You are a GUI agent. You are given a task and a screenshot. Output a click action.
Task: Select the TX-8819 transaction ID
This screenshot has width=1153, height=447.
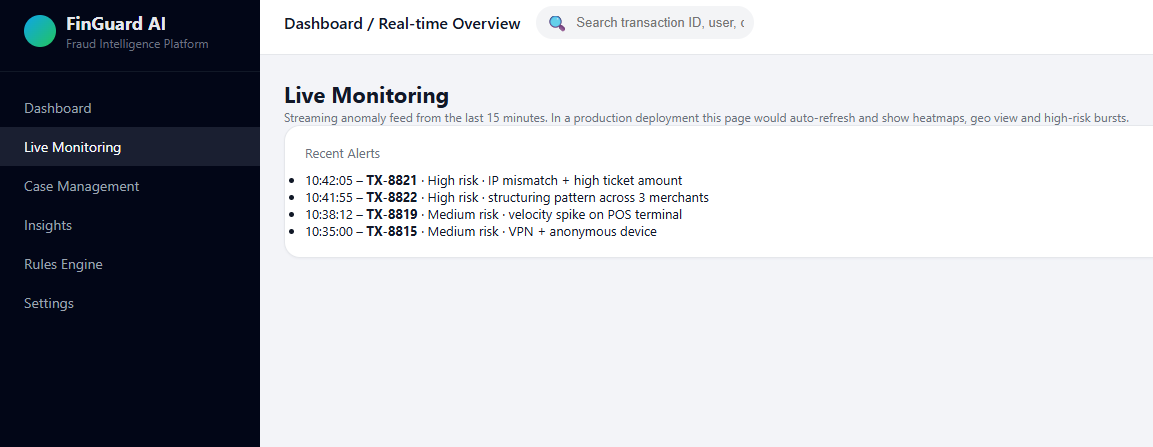391,214
